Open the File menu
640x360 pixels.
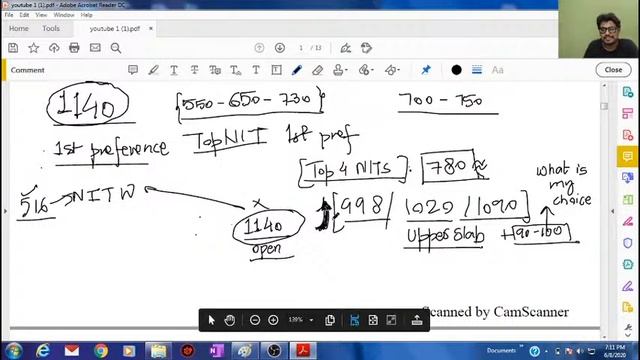tap(9, 15)
